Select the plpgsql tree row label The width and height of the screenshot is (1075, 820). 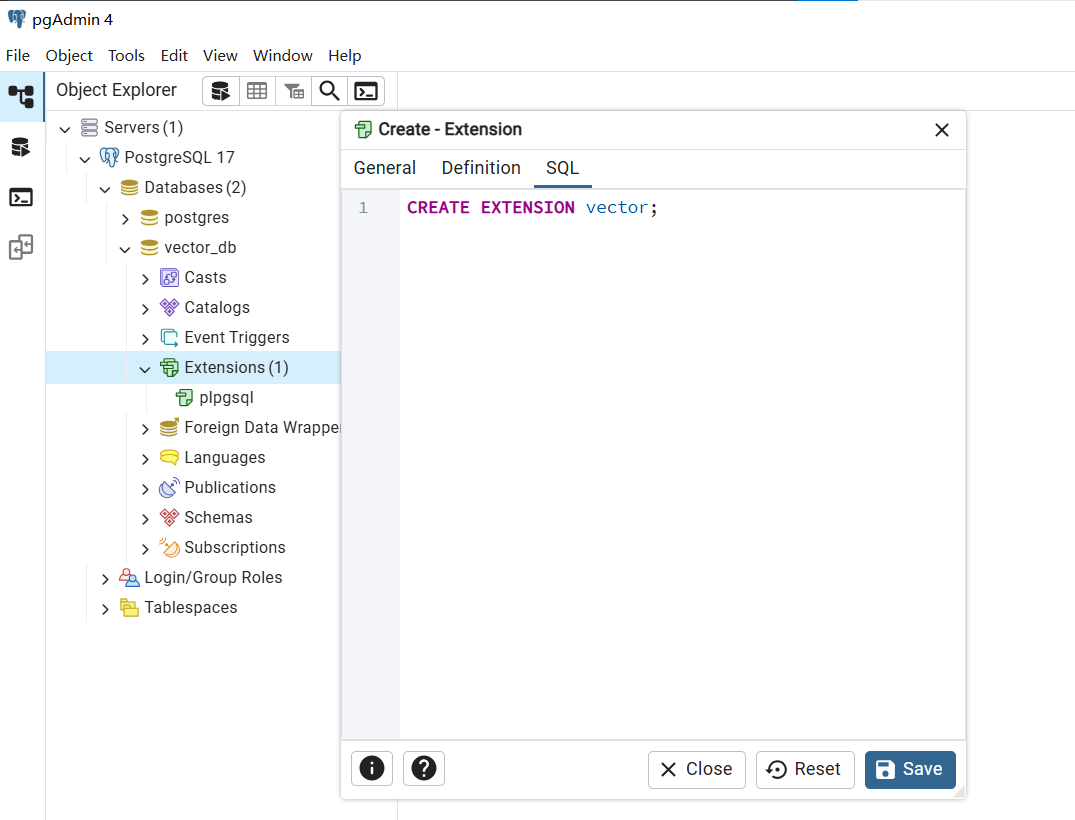pos(226,398)
